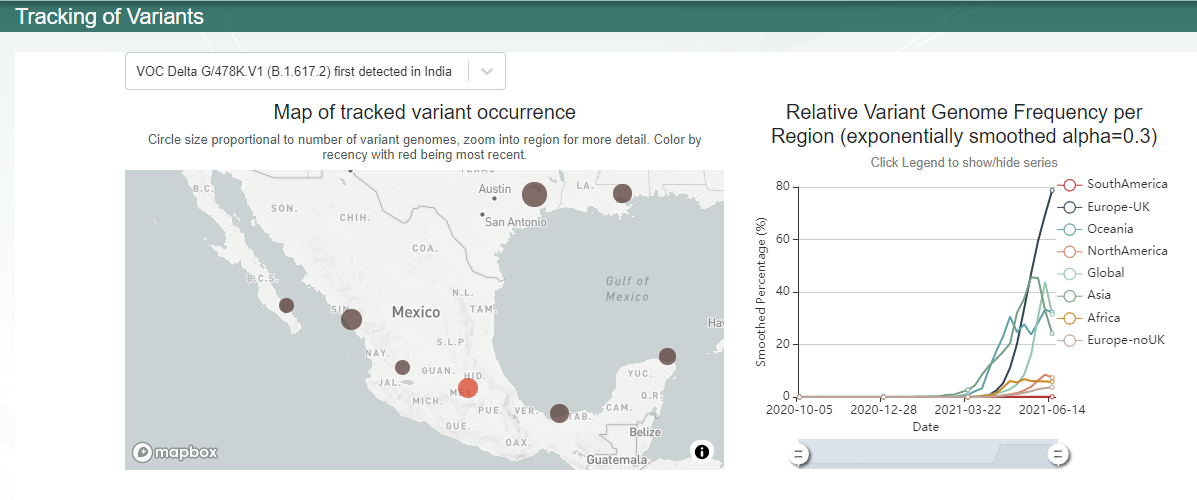Click the variant circle near Louisiana

coord(622,193)
